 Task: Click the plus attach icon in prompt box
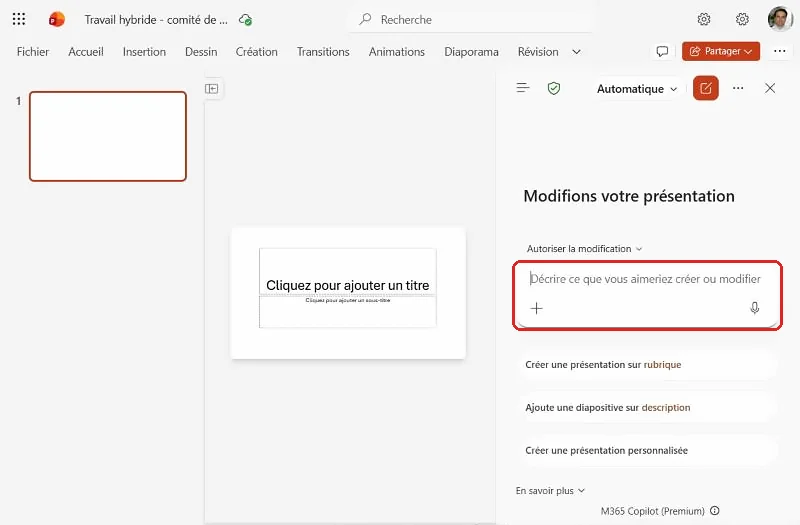537,308
